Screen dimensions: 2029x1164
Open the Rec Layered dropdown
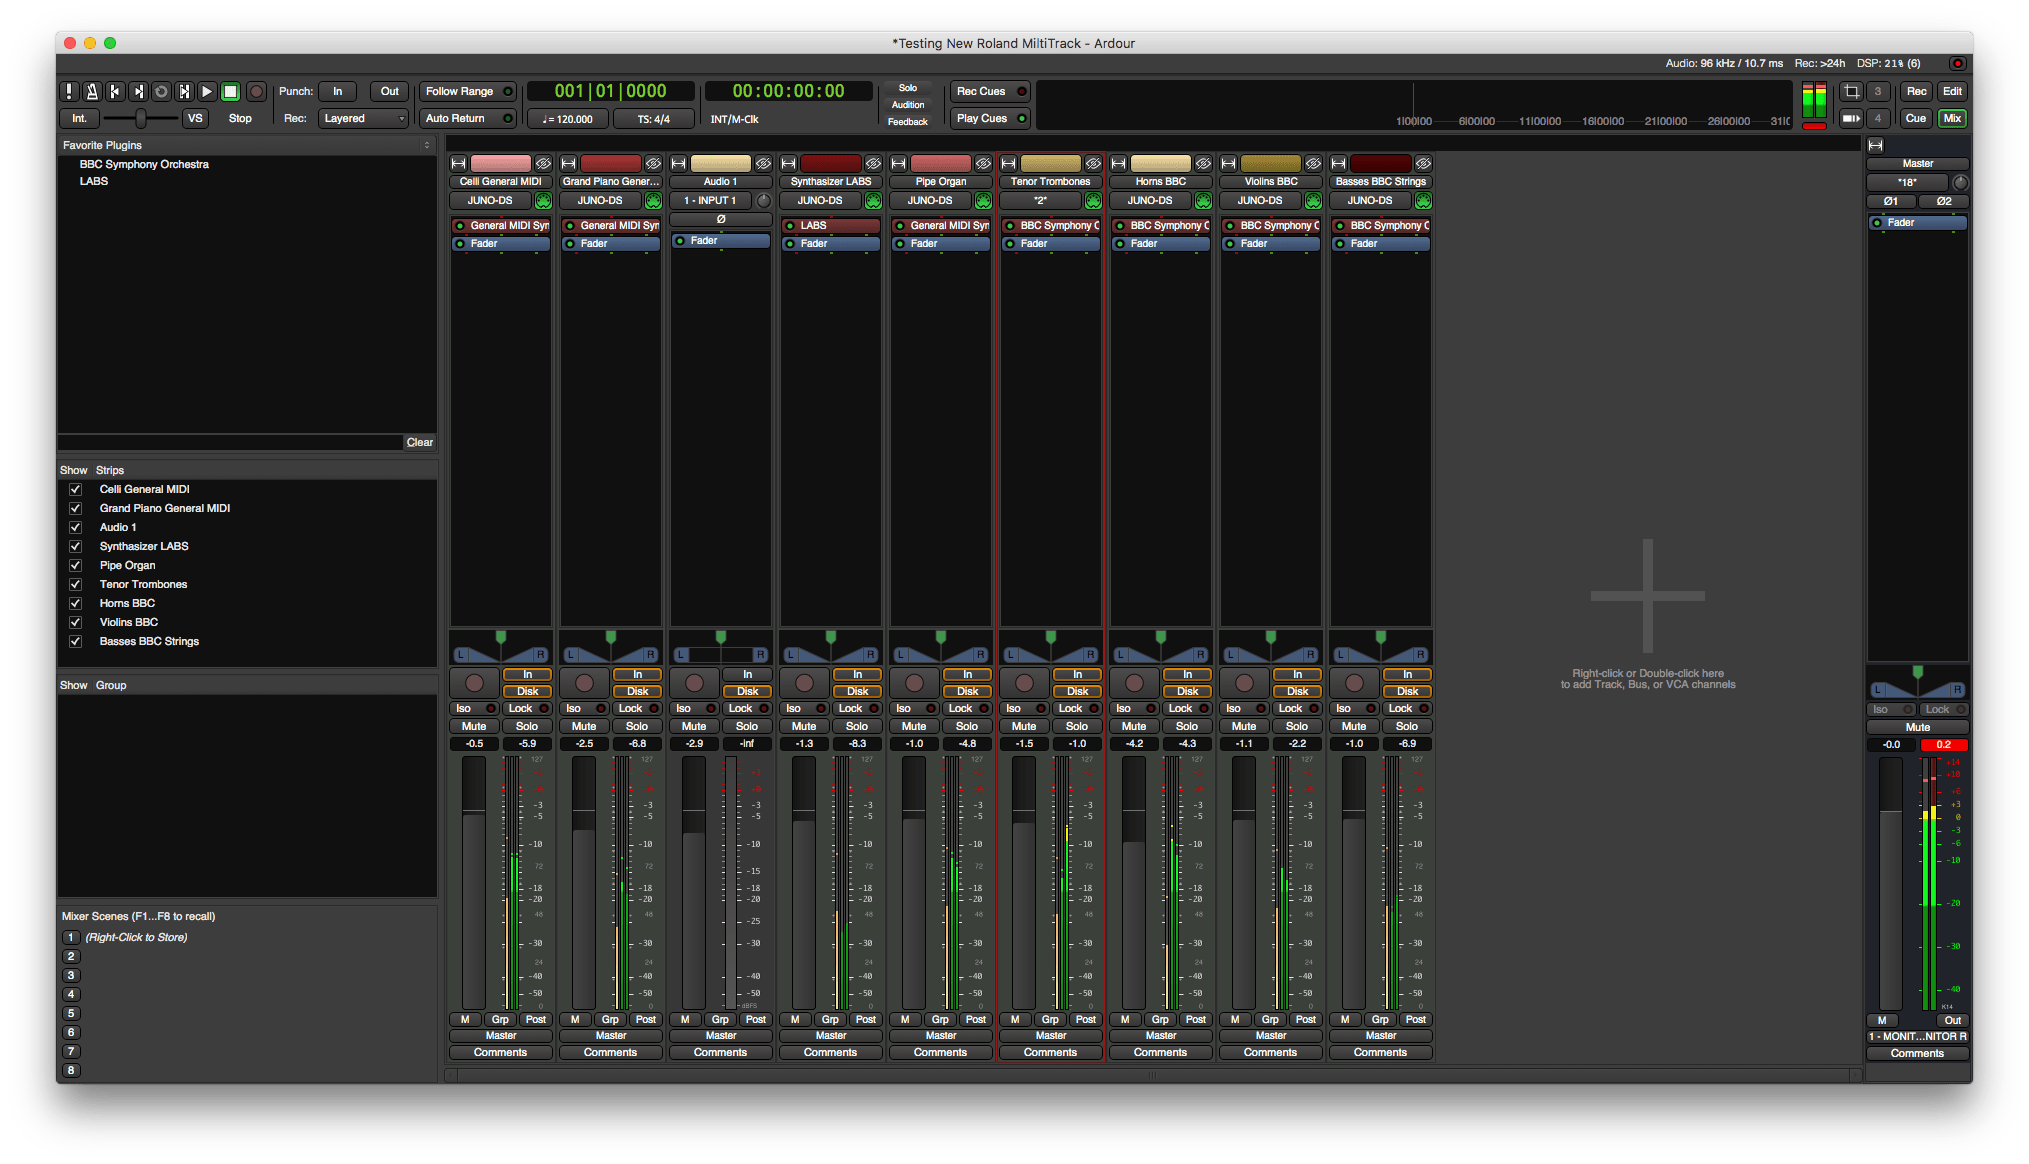pos(362,118)
